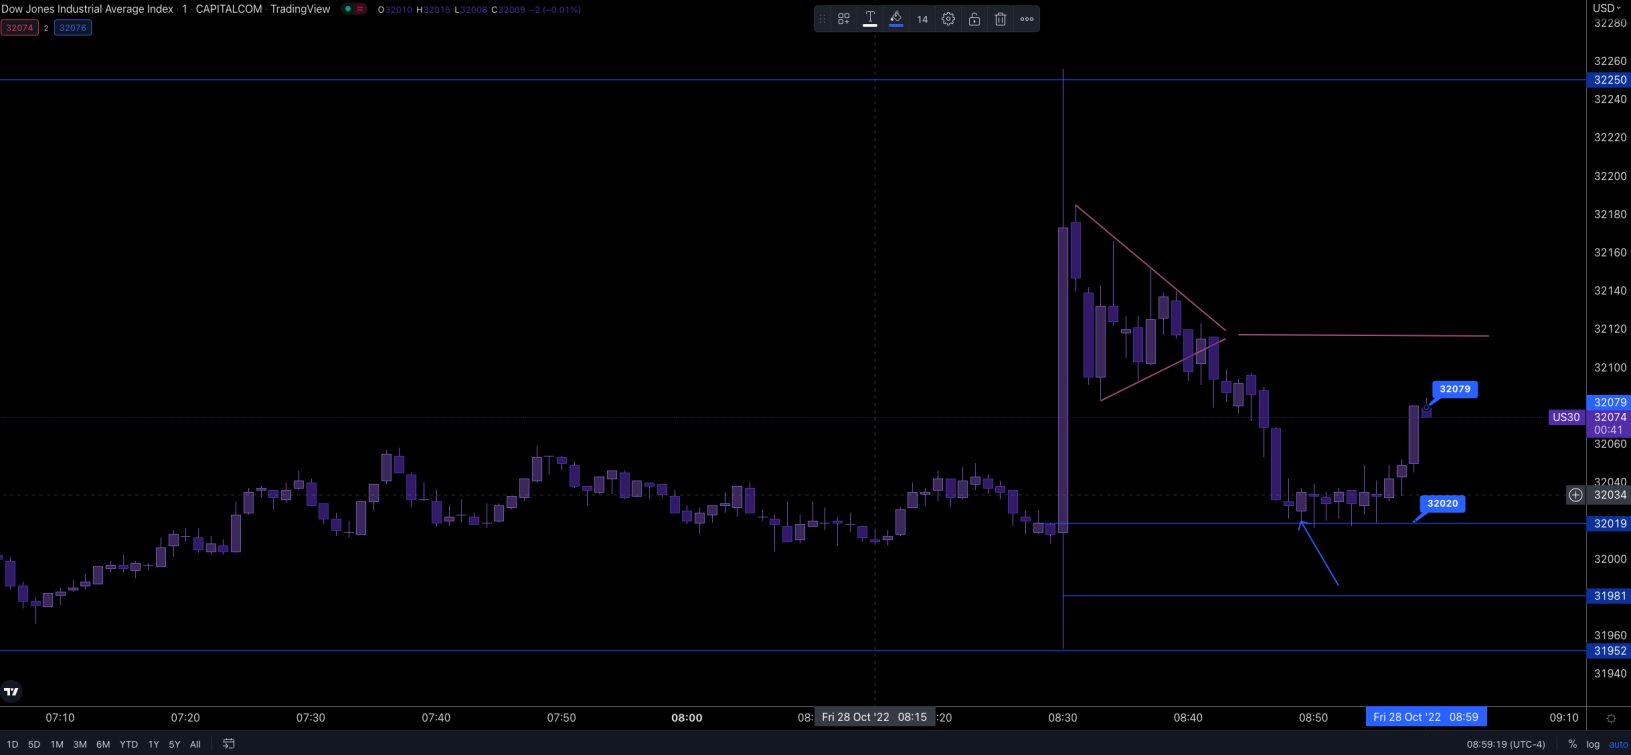Click the plus icon at crosshair price 32034
This screenshot has height=755, width=1631.
1576,495
